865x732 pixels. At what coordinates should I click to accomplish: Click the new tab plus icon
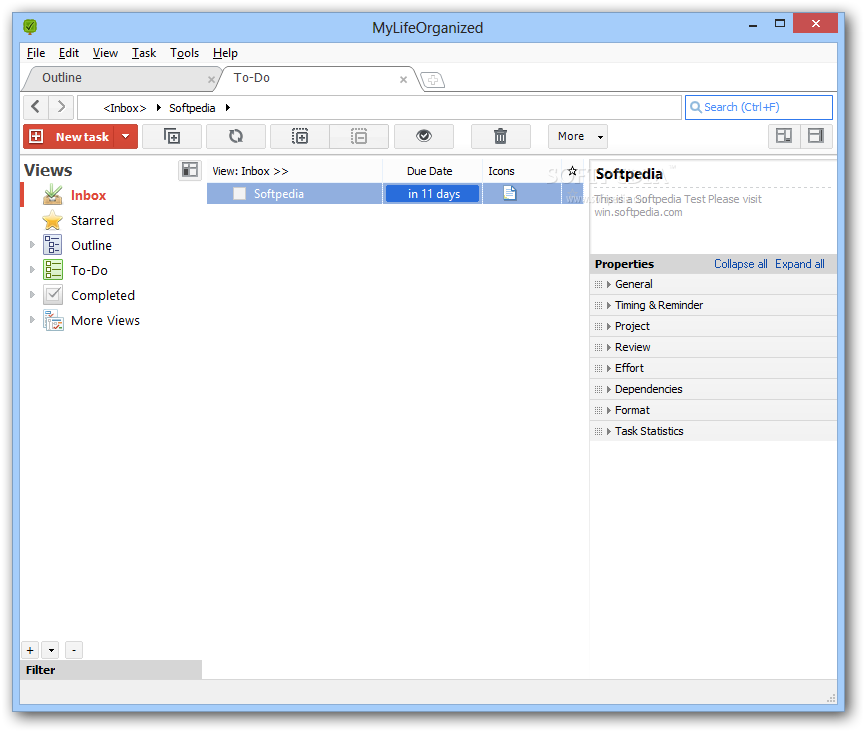coord(433,80)
